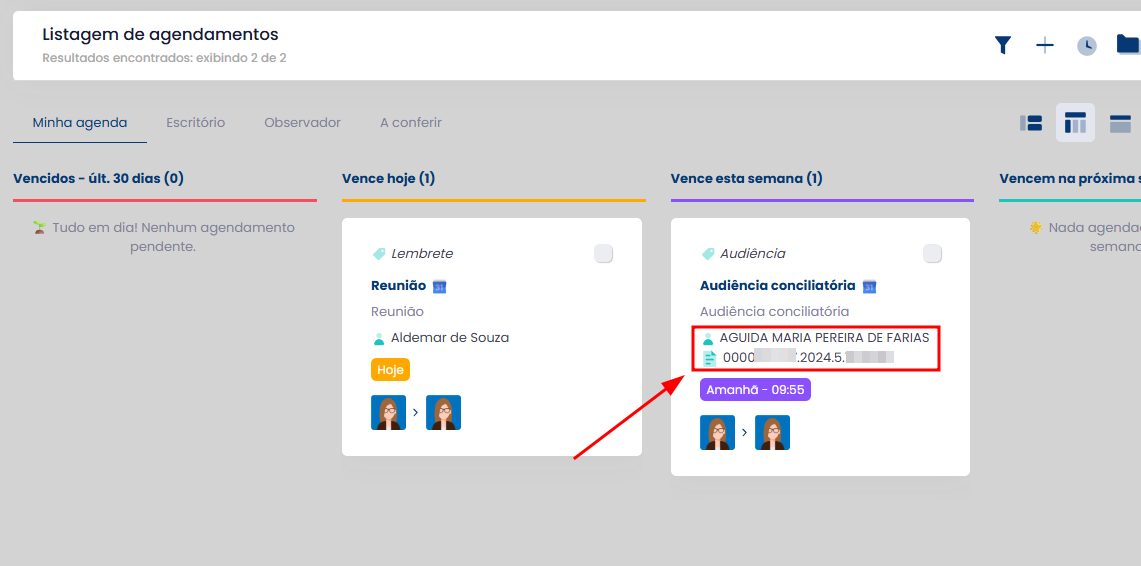Click the purple Amanhã - 09:55 badge

755,390
